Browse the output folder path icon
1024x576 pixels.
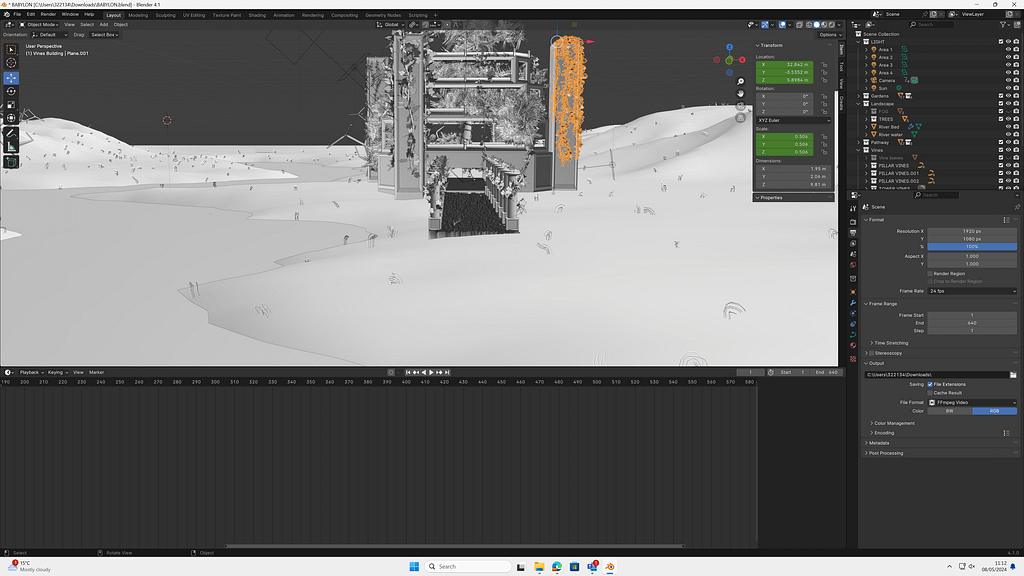(1012, 374)
